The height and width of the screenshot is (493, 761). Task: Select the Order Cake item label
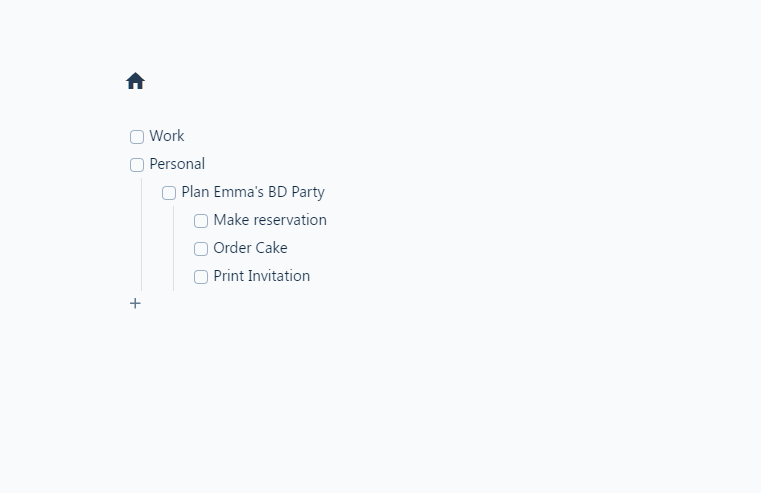(x=250, y=248)
